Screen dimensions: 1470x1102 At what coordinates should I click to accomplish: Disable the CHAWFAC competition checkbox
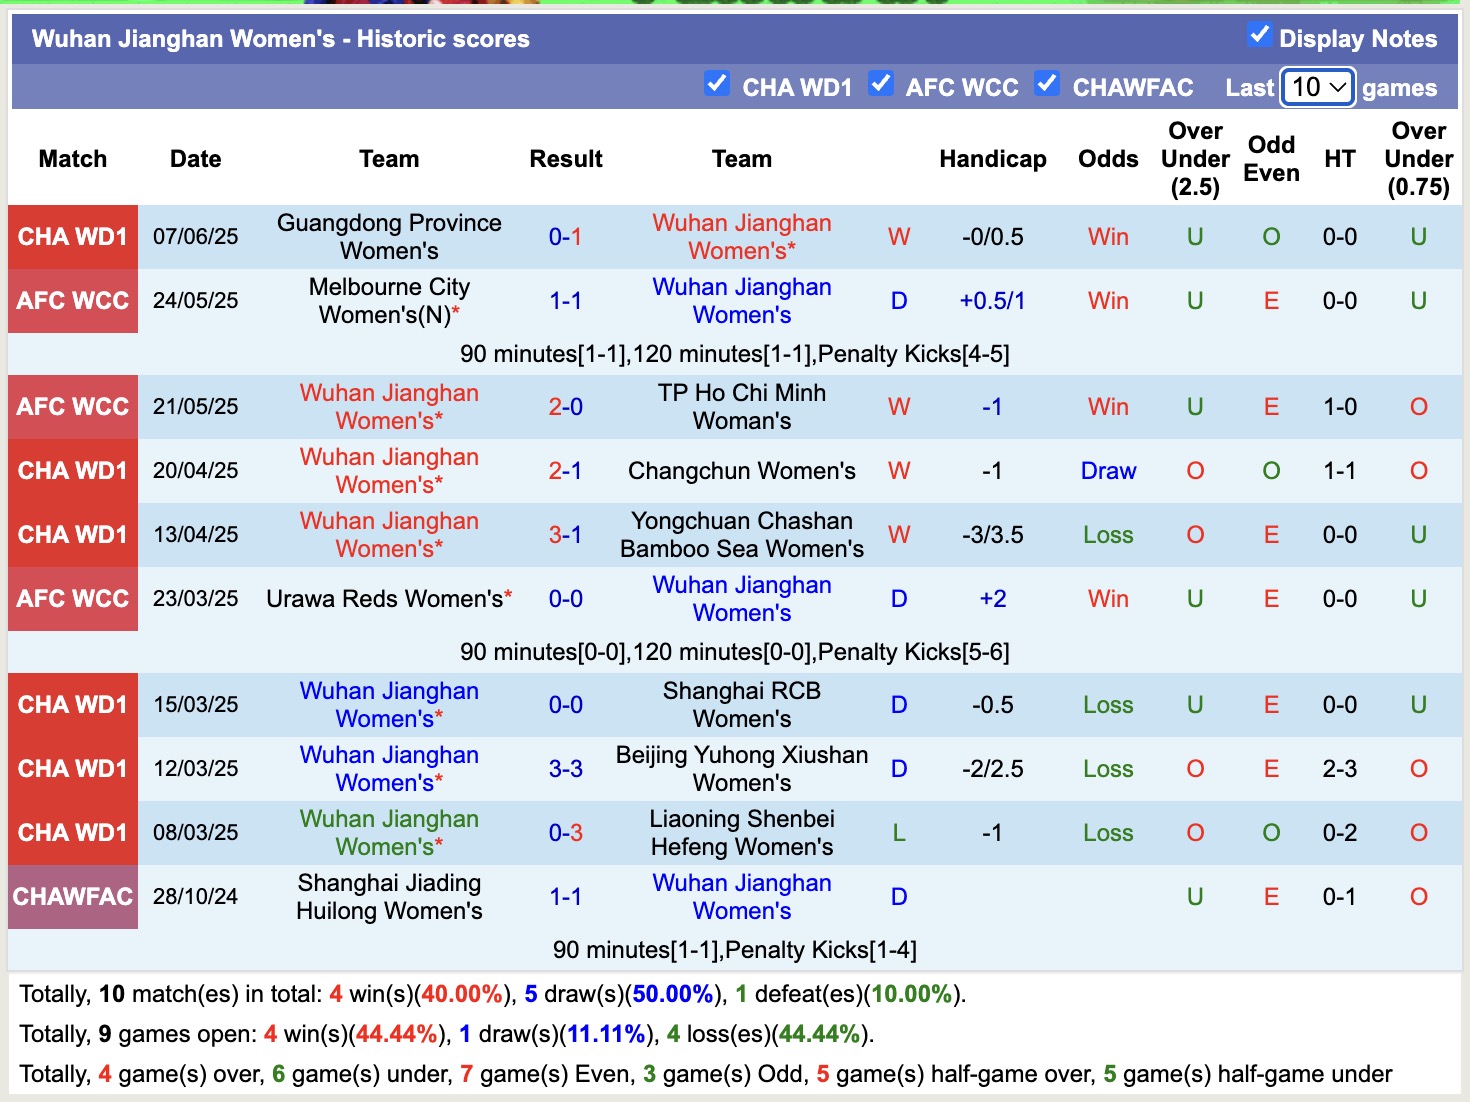click(1046, 84)
